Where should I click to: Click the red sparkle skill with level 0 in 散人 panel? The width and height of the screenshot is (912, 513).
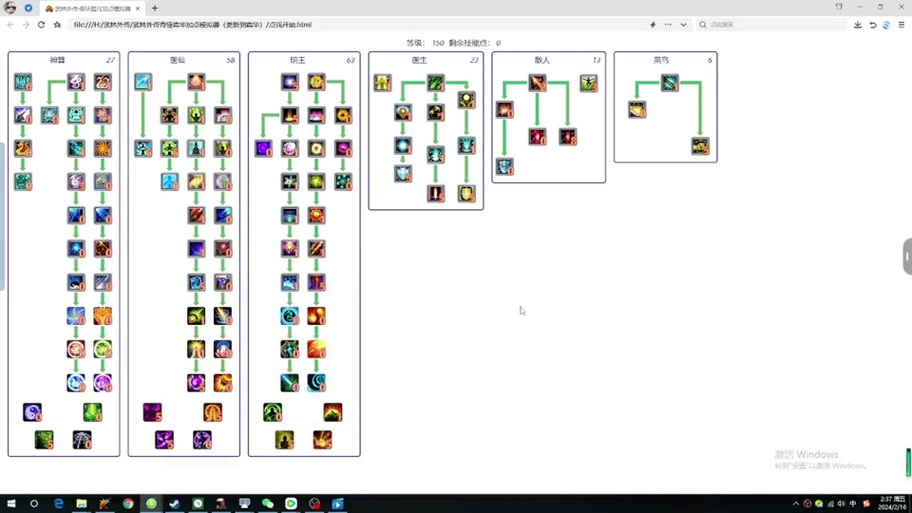tap(537, 137)
